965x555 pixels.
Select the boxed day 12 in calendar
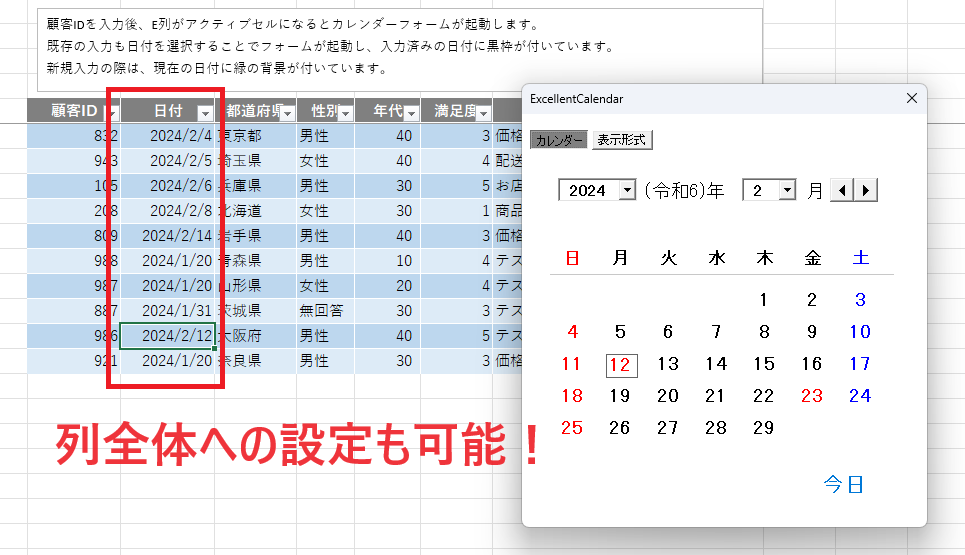click(x=621, y=365)
